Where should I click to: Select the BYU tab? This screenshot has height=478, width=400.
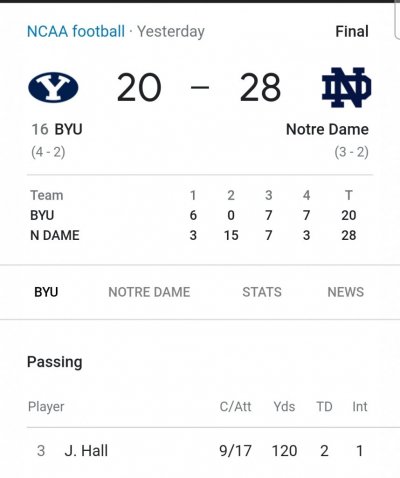click(x=46, y=292)
